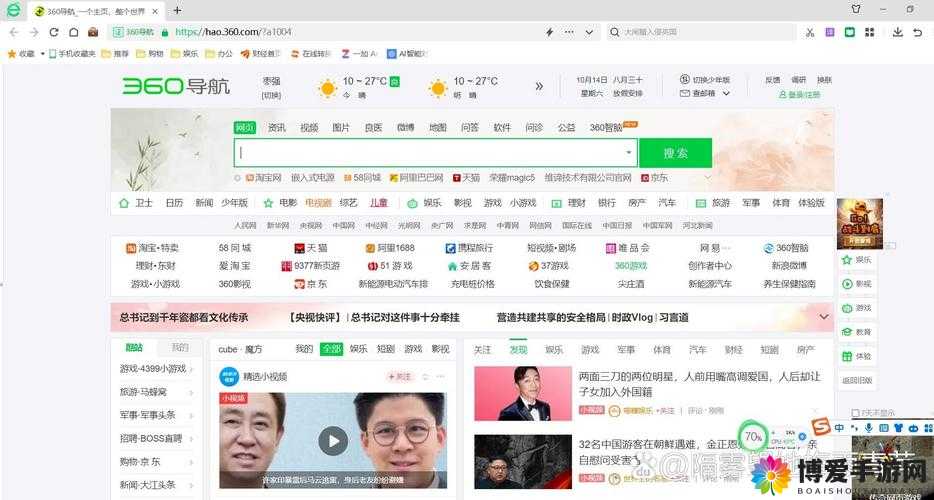The width and height of the screenshot is (934, 500).
Task: Check the 7天不显示 checkbox
Action: (855, 412)
